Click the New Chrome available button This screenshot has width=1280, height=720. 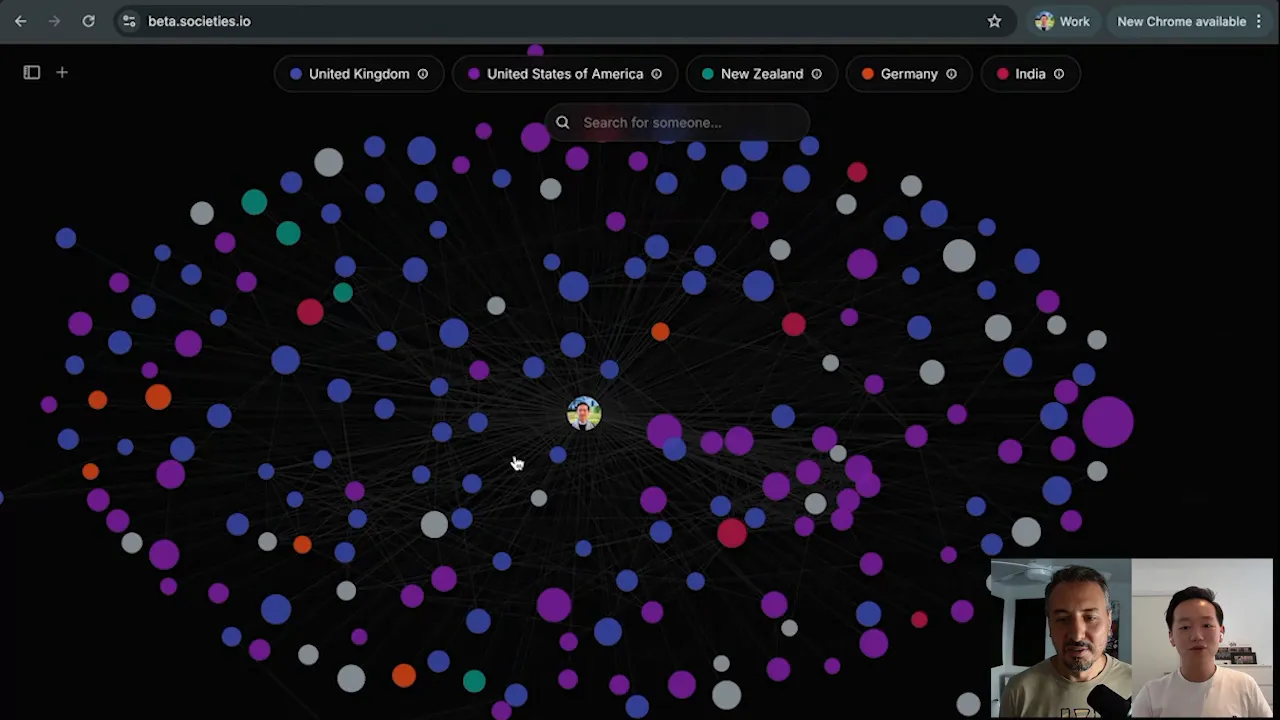coord(1182,20)
